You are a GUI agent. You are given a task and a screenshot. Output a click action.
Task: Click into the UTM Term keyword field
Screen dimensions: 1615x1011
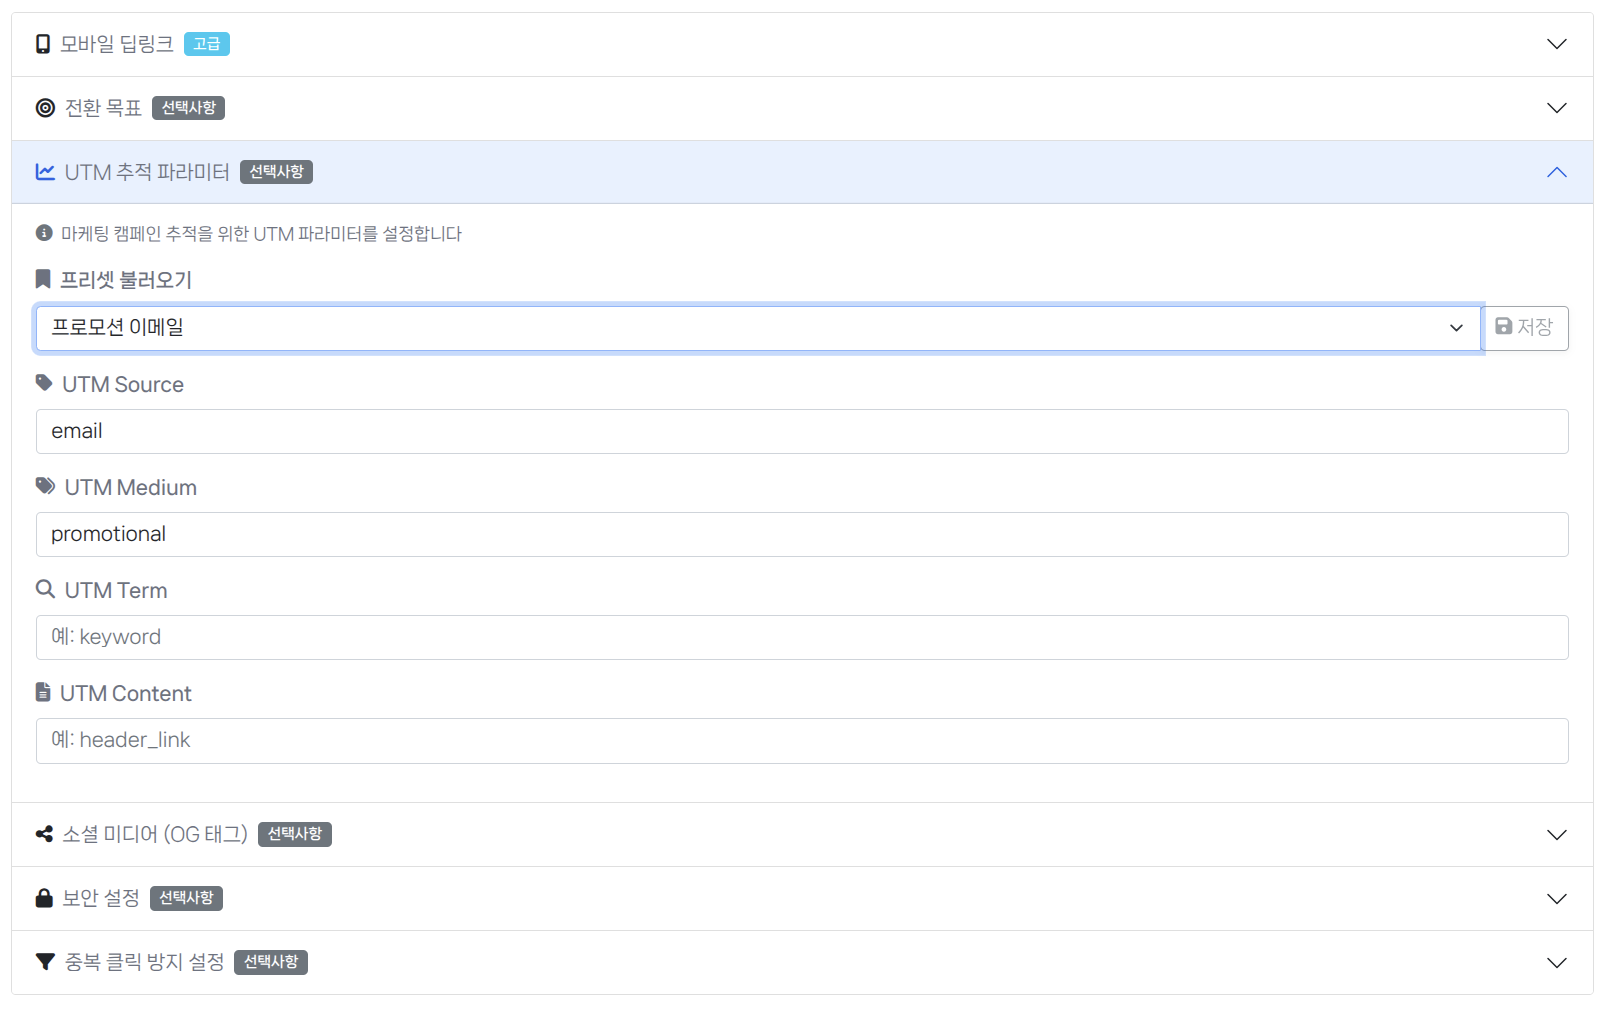(801, 638)
